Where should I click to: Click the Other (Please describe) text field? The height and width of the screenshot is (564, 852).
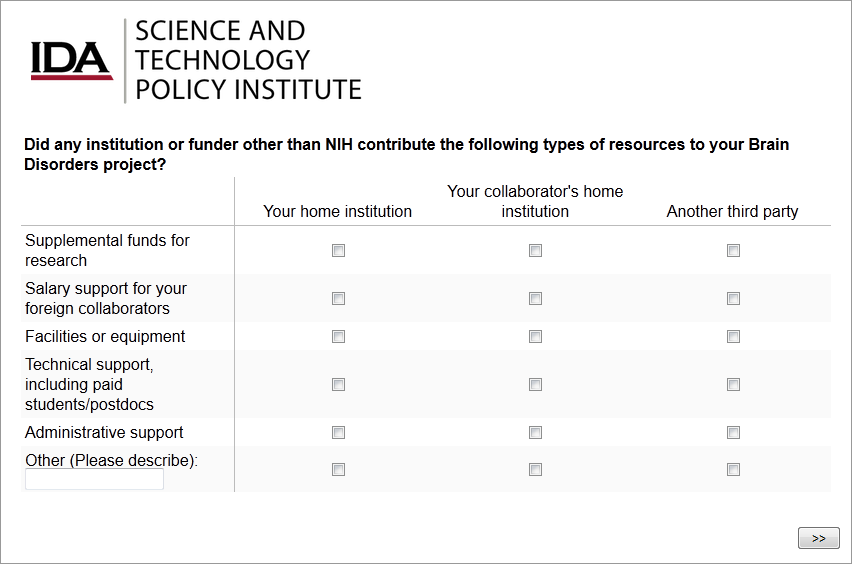coord(94,480)
